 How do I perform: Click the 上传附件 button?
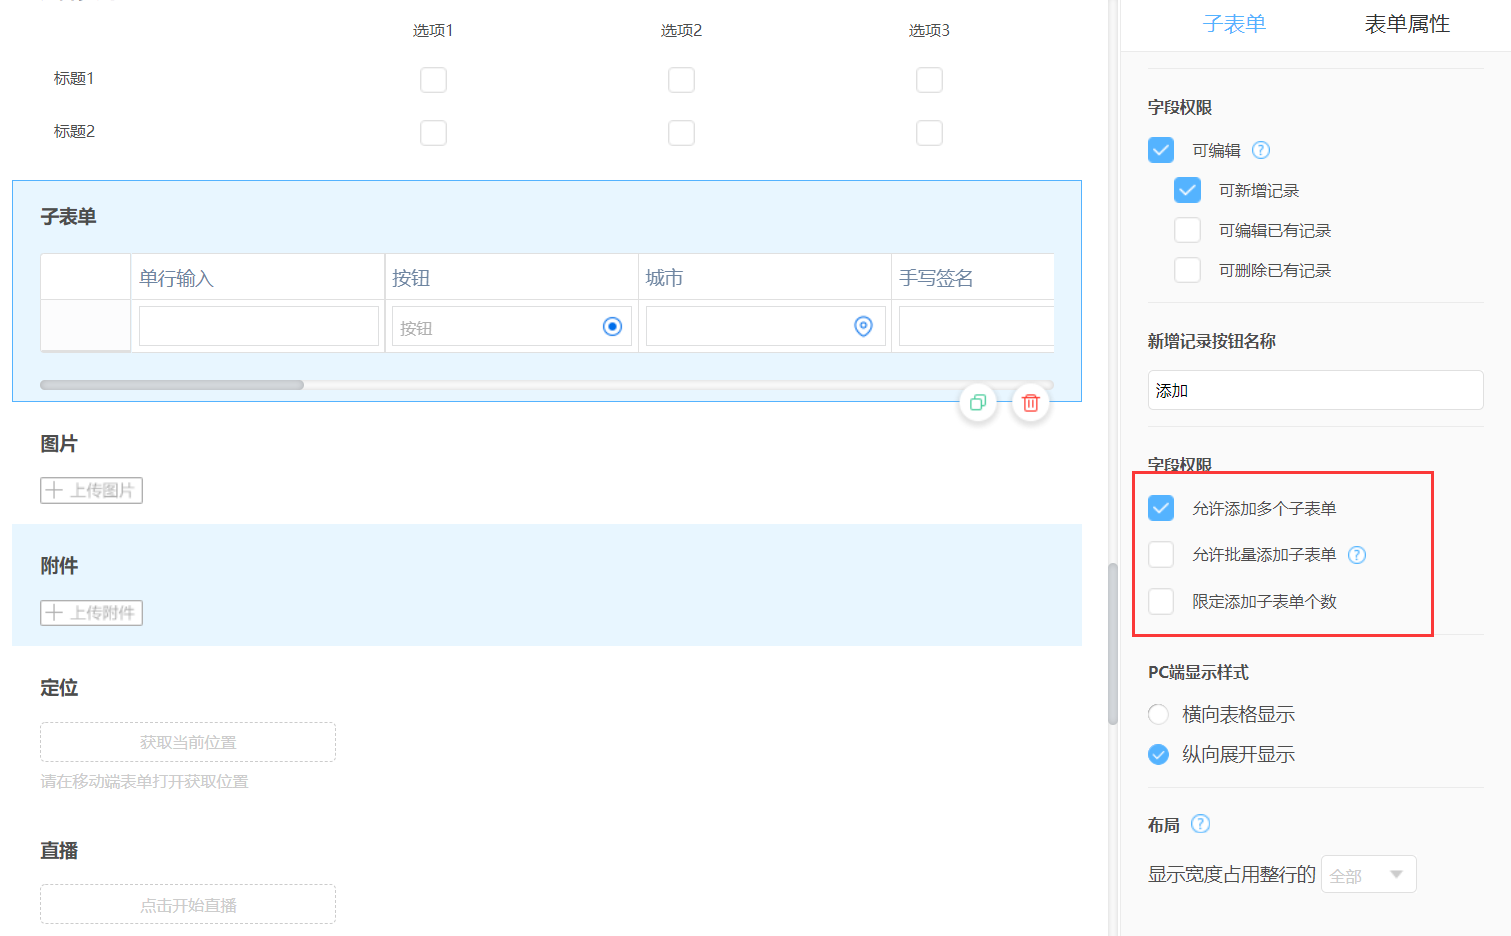click(x=91, y=612)
